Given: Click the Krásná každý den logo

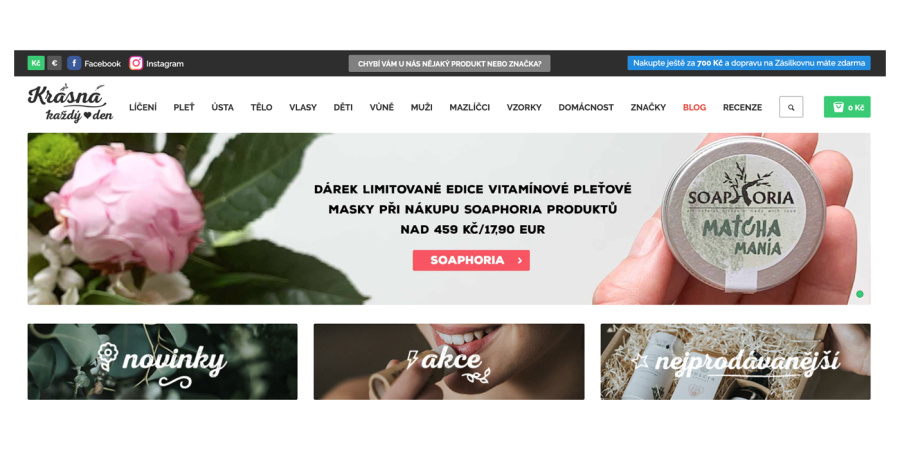Looking at the screenshot, I should 70,104.
